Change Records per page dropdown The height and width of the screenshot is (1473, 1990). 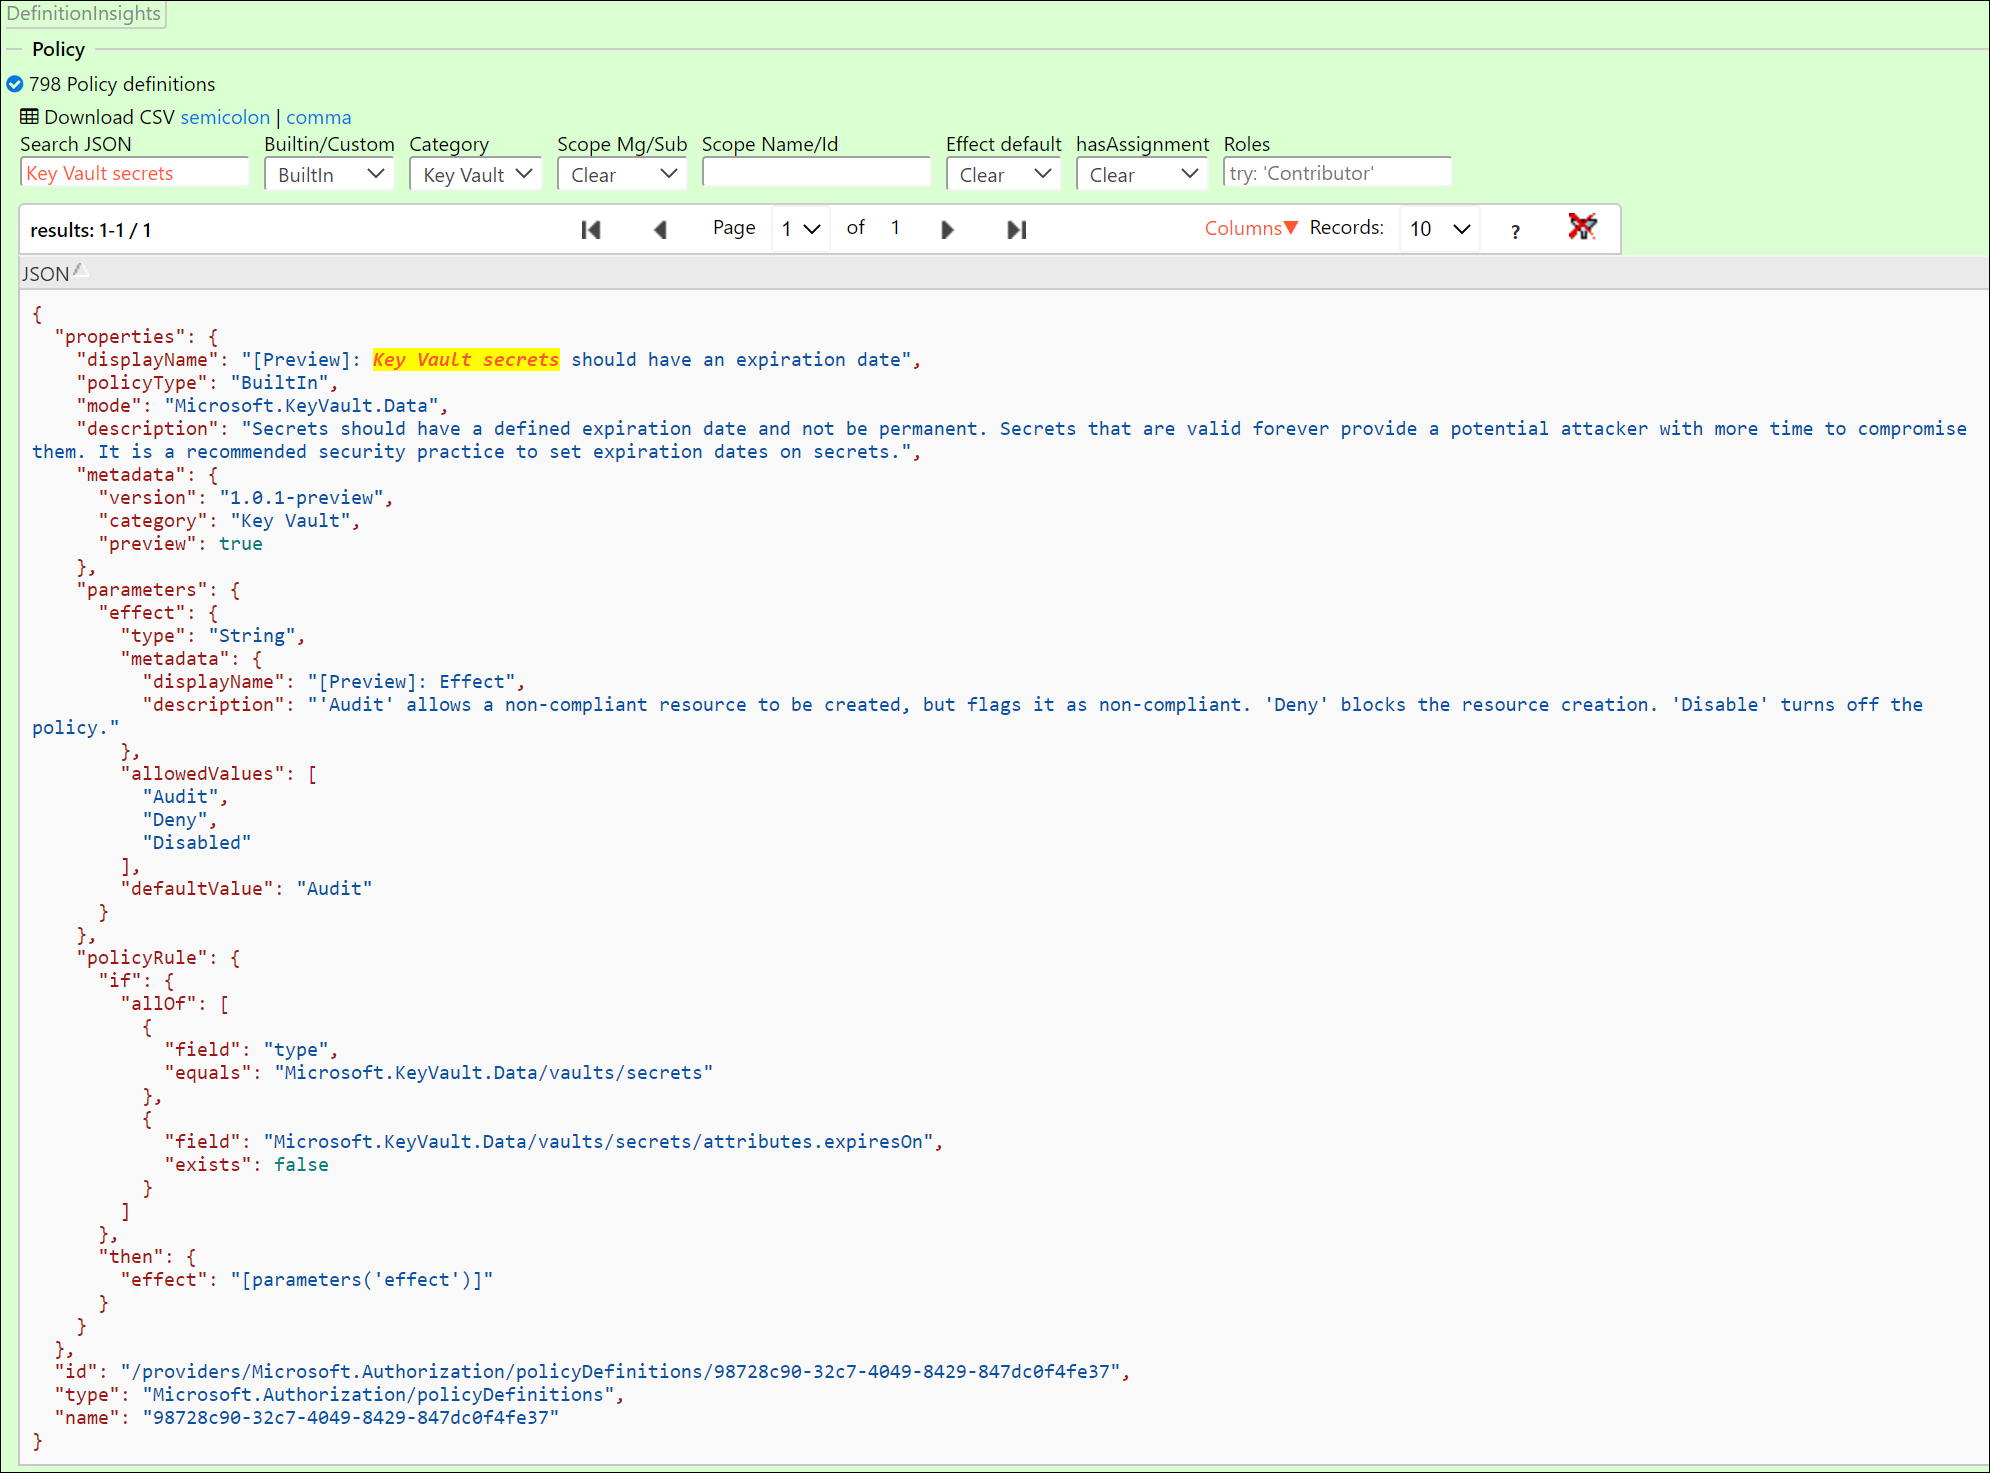point(1439,229)
